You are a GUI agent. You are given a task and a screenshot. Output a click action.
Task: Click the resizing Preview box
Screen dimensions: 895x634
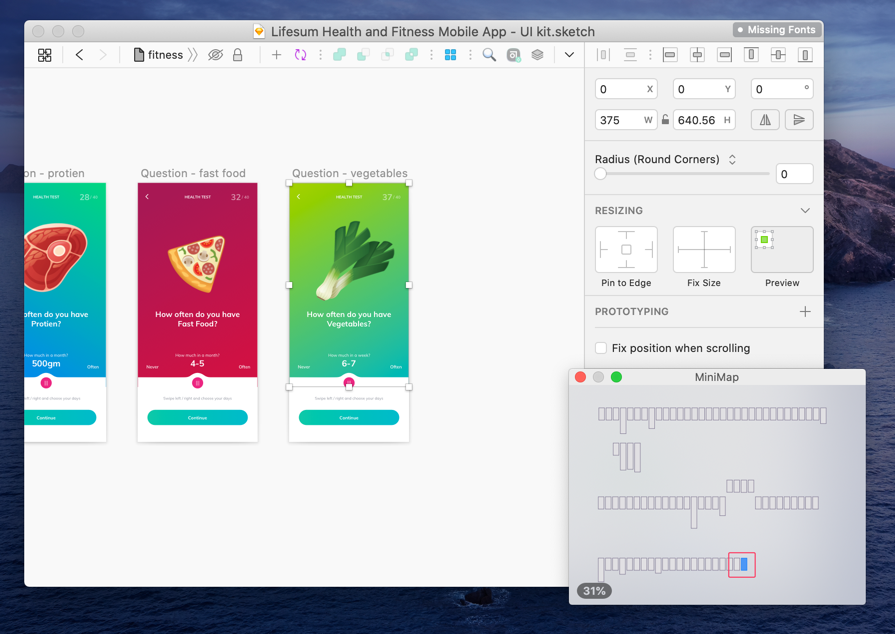pyautogui.click(x=782, y=249)
